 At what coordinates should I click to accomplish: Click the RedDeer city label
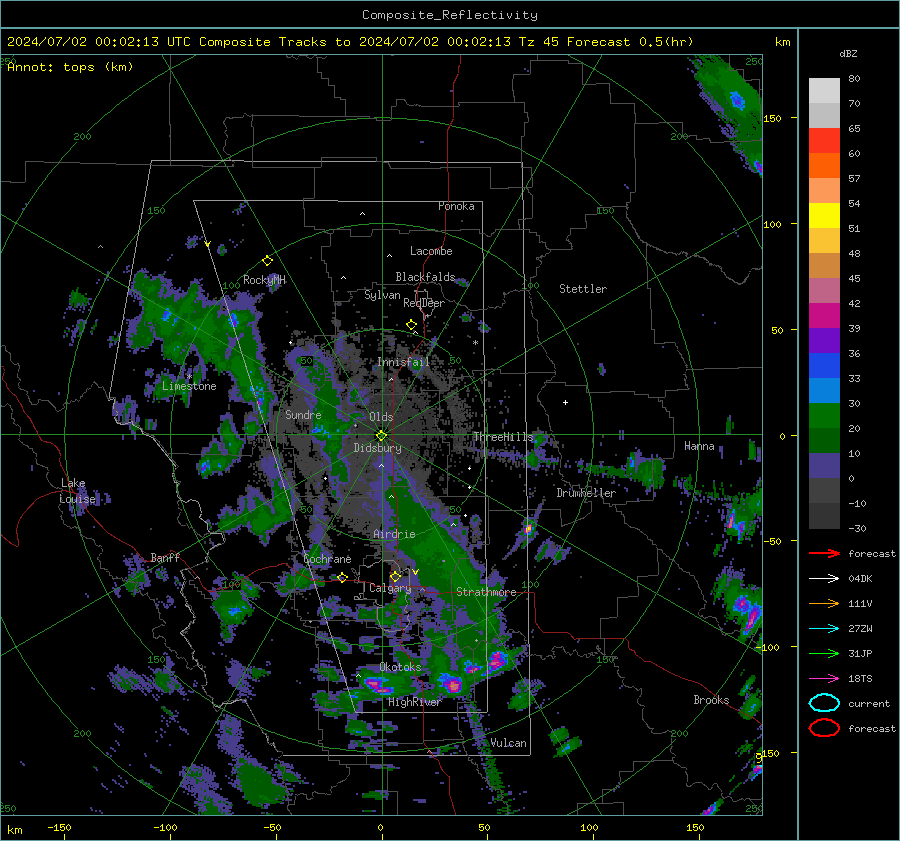[x=424, y=303]
